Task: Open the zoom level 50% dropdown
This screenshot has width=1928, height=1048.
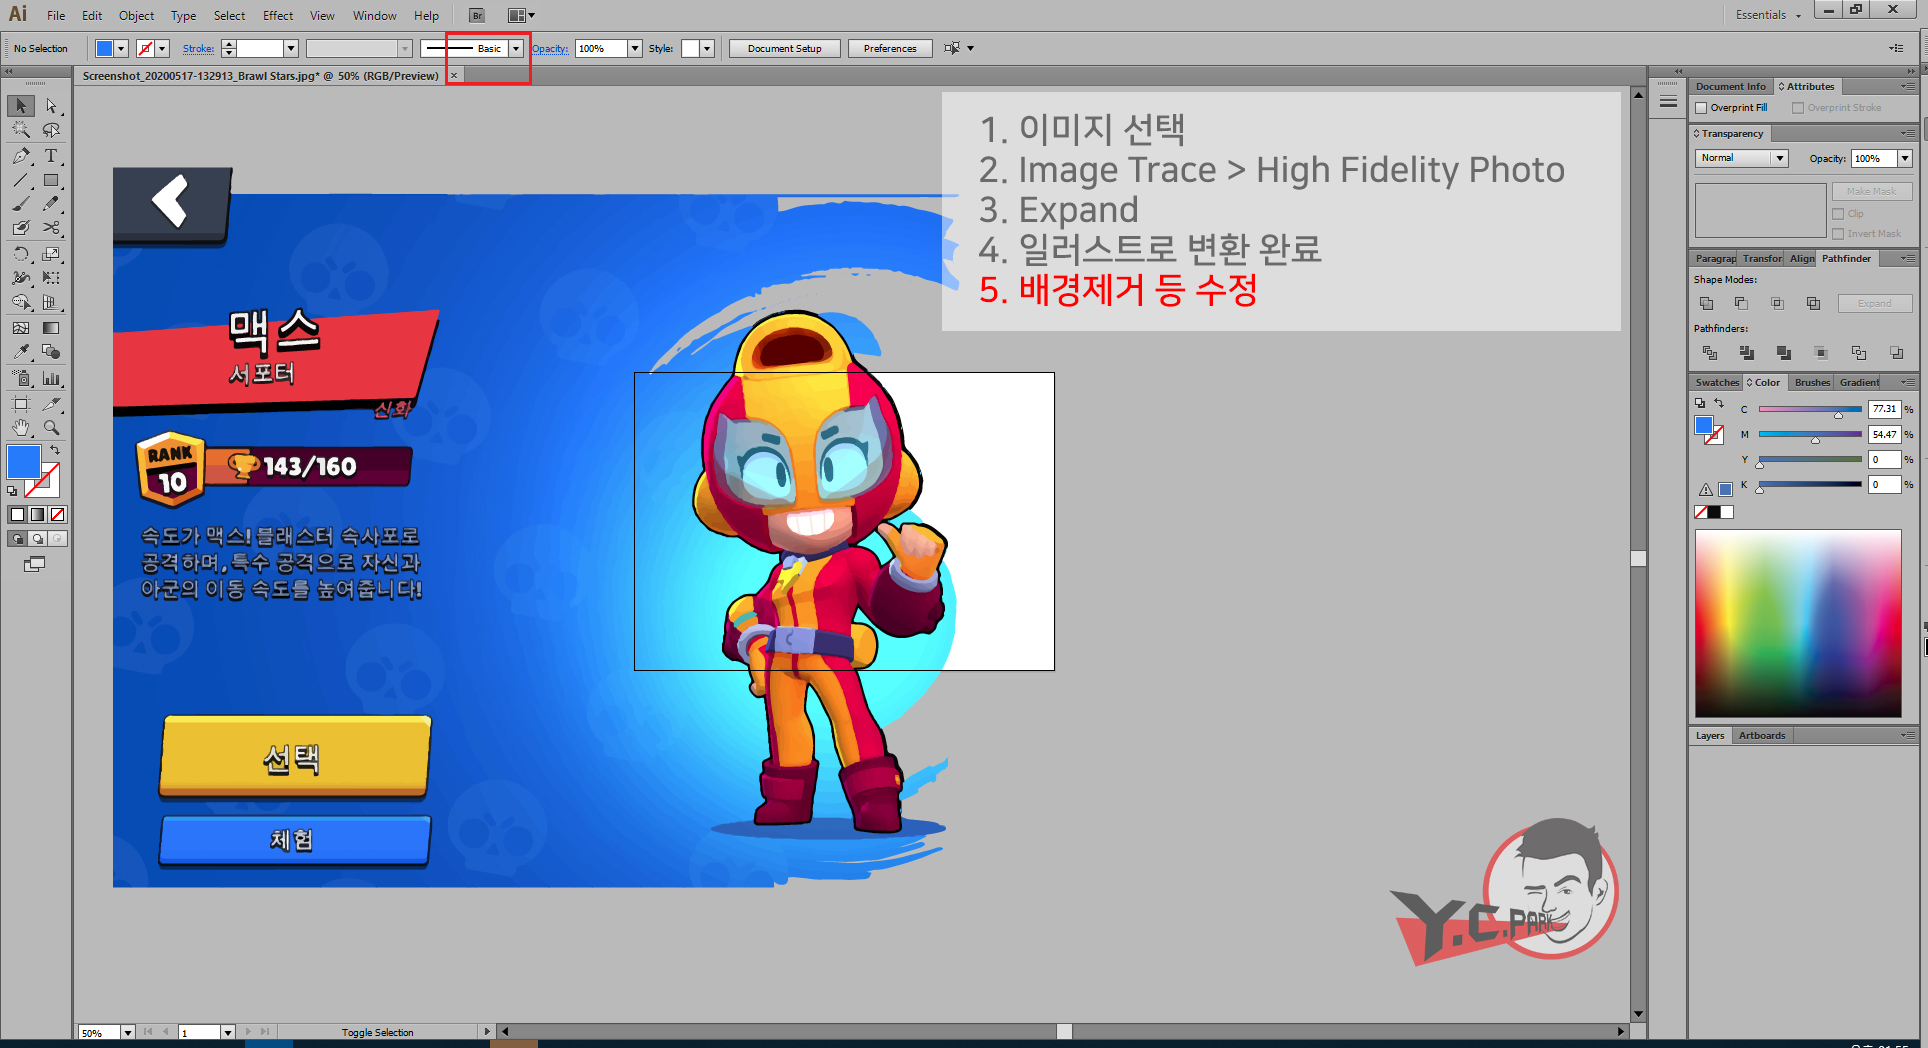Action: (x=128, y=1032)
